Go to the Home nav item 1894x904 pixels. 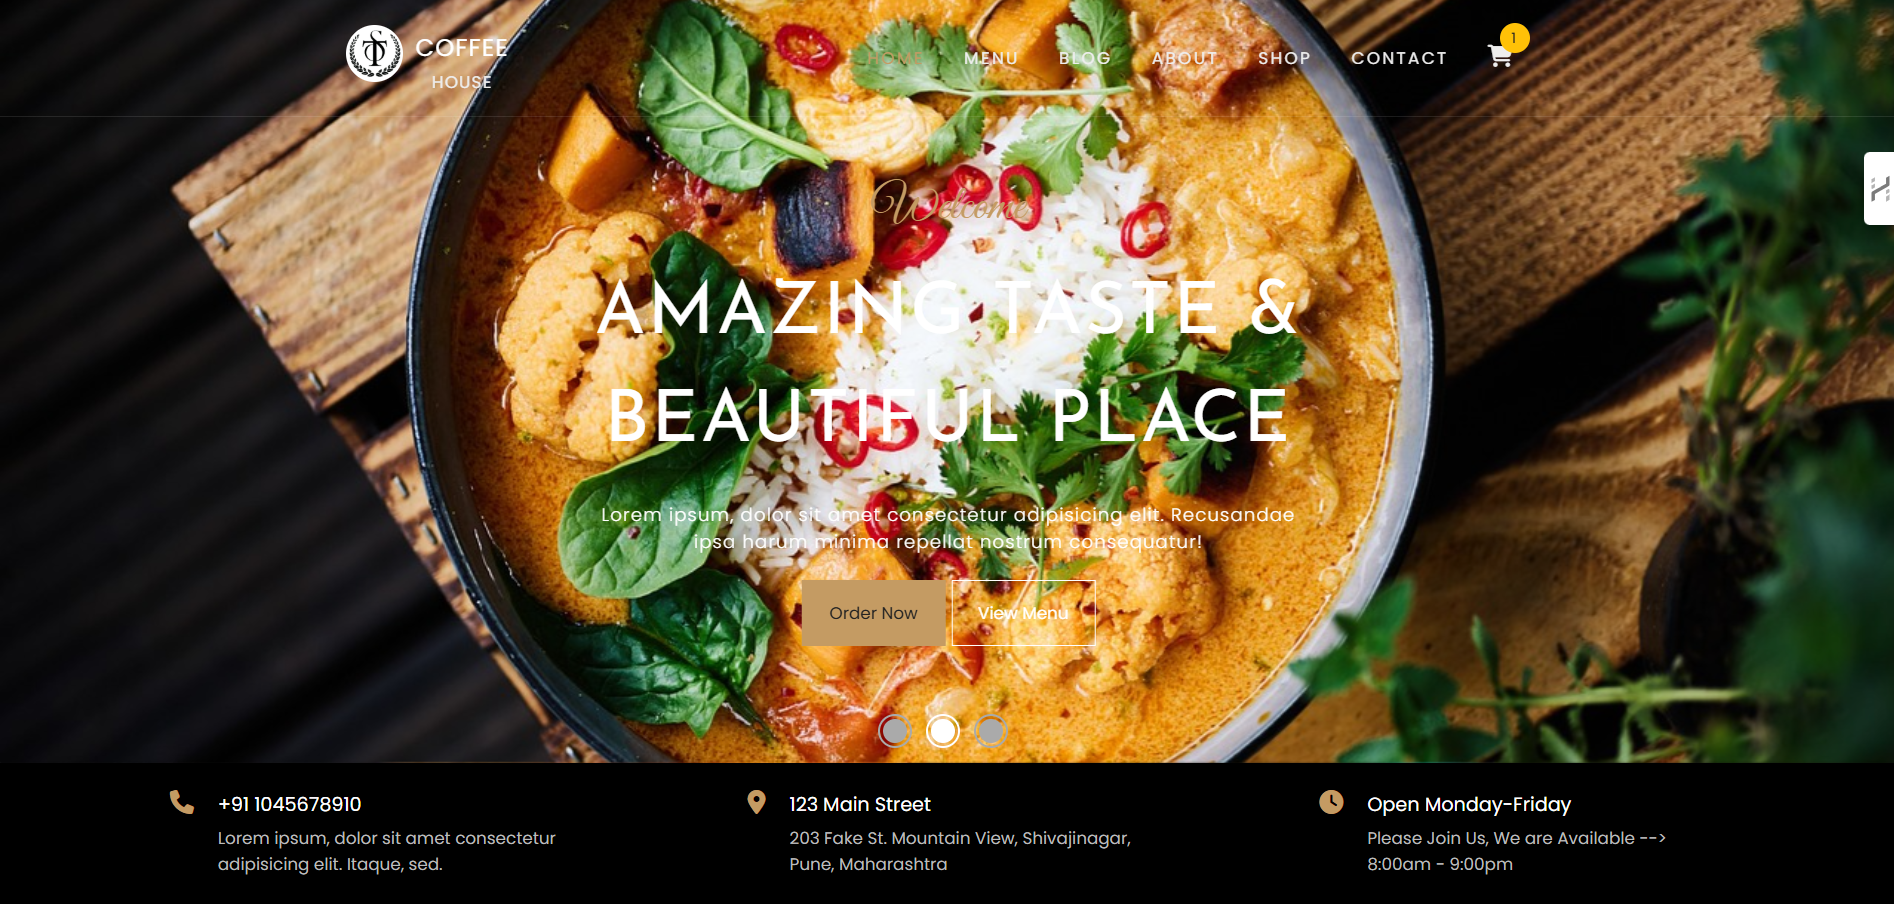[x=895, y=58]
